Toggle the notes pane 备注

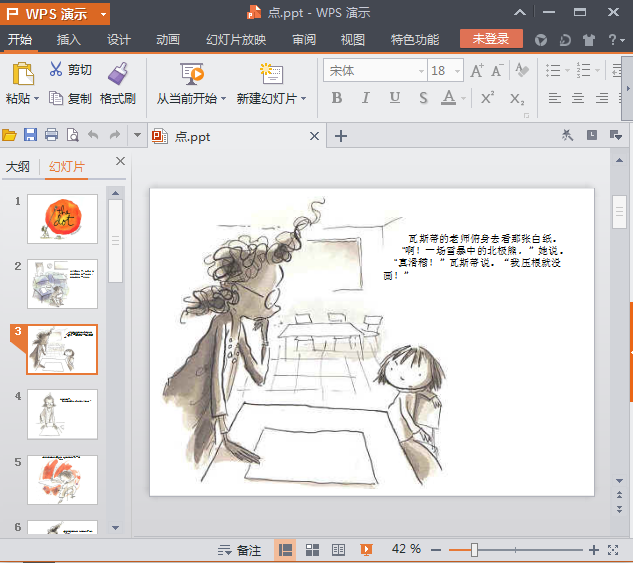(x=240, y=550)
